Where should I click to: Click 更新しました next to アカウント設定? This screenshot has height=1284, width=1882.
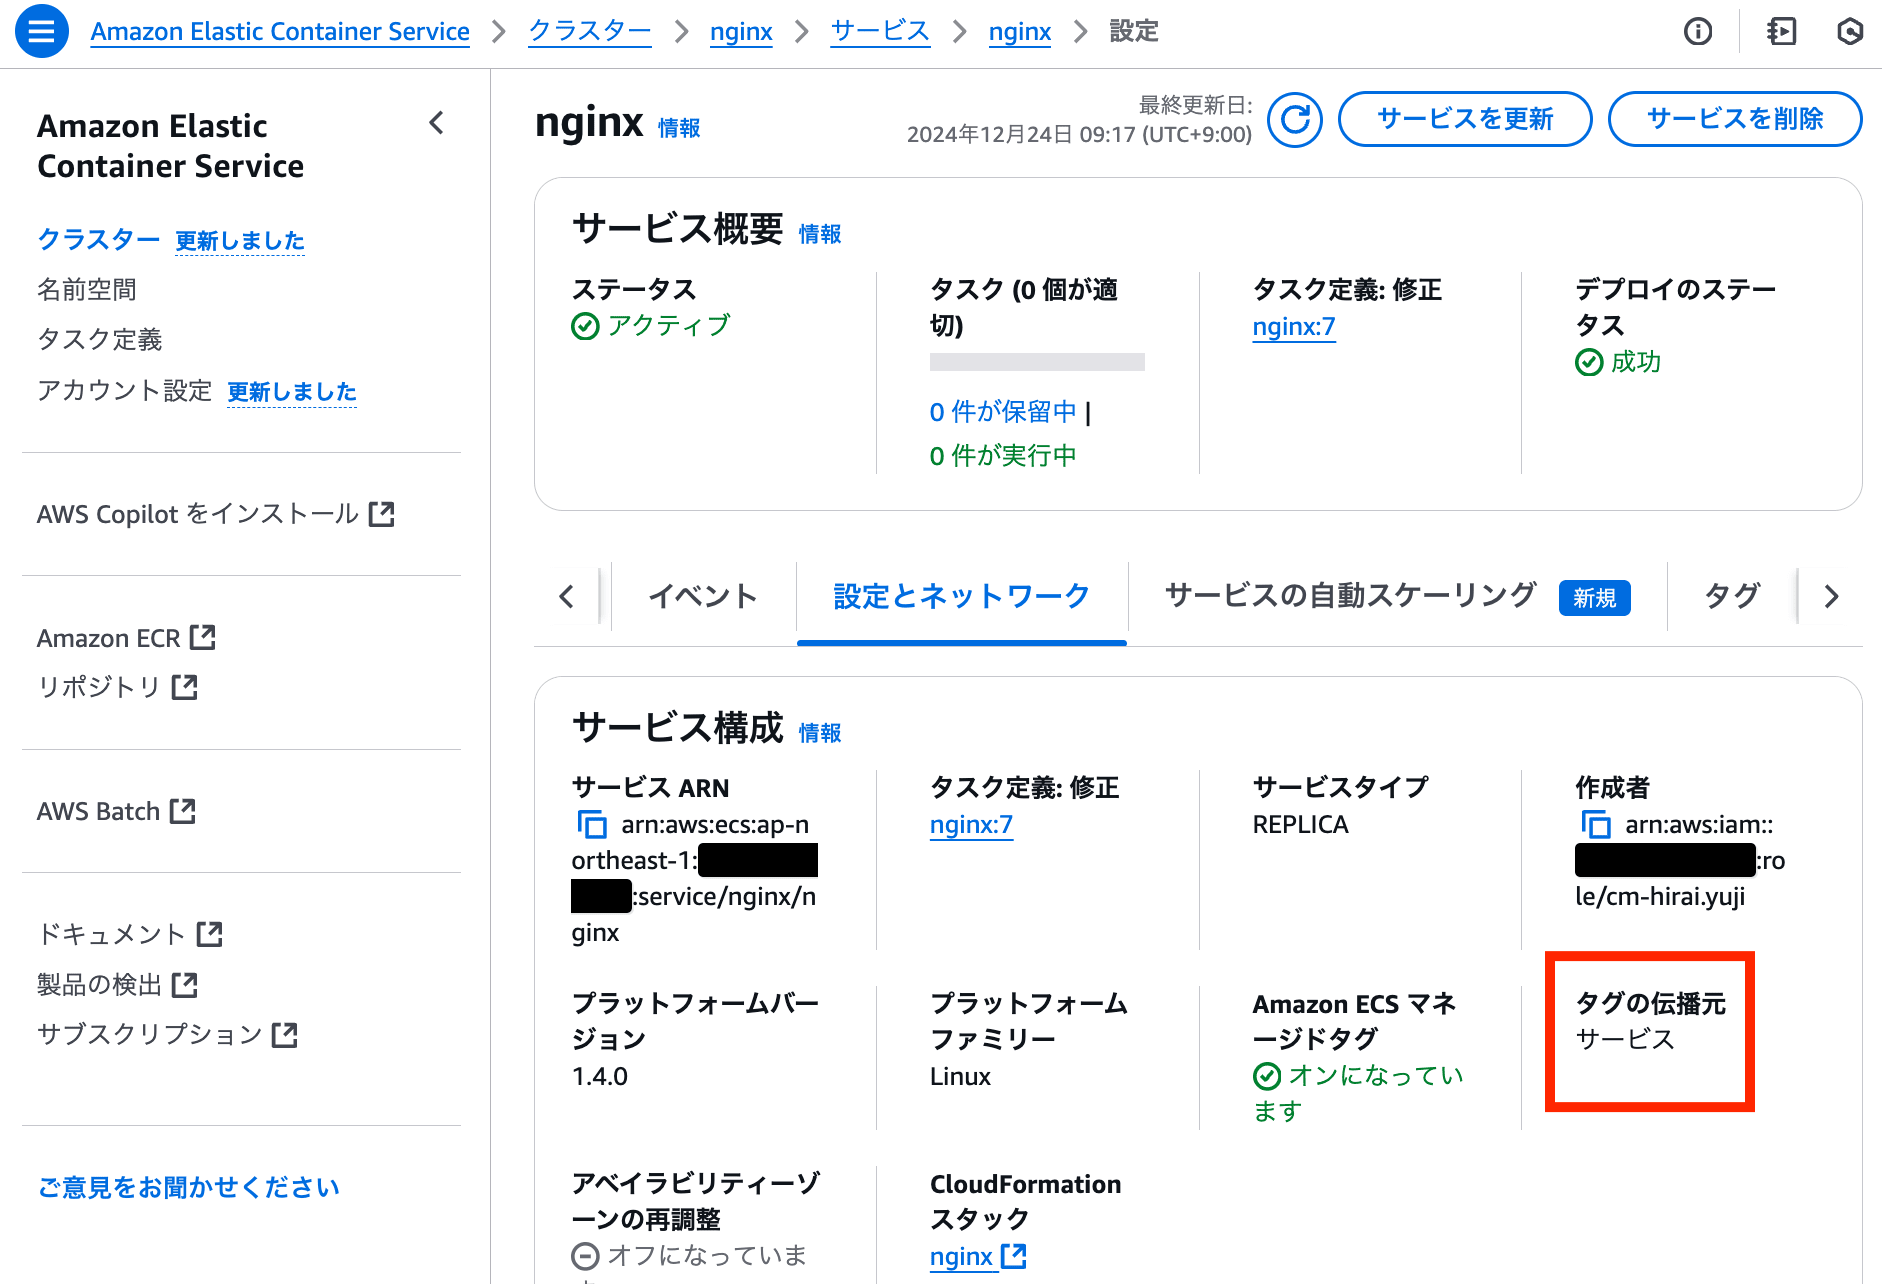292,392
